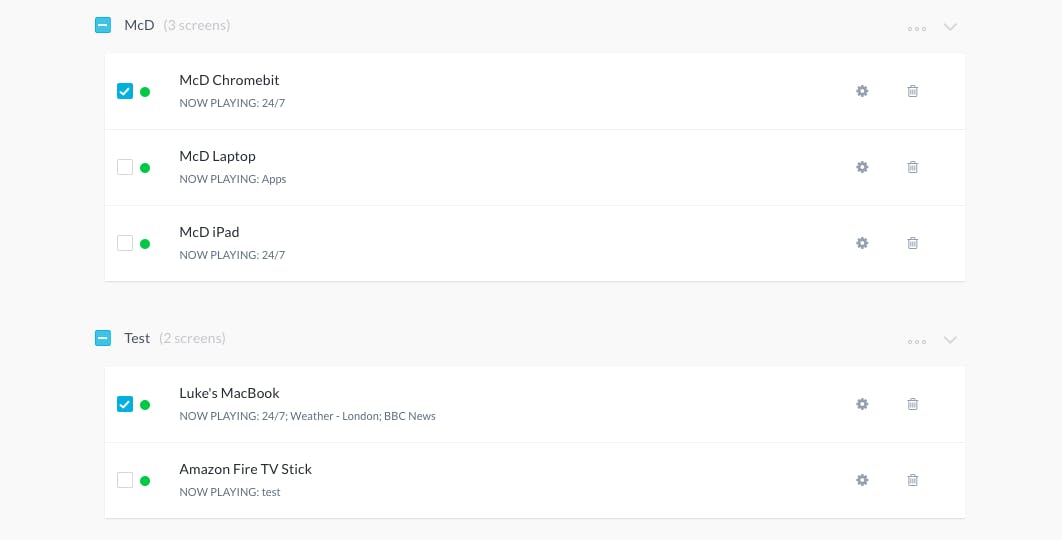Image resolution: width=1062 pixels, height=540 pixels.
Task: Collapse the McD group chevron
Action: (x=950, y=26)
